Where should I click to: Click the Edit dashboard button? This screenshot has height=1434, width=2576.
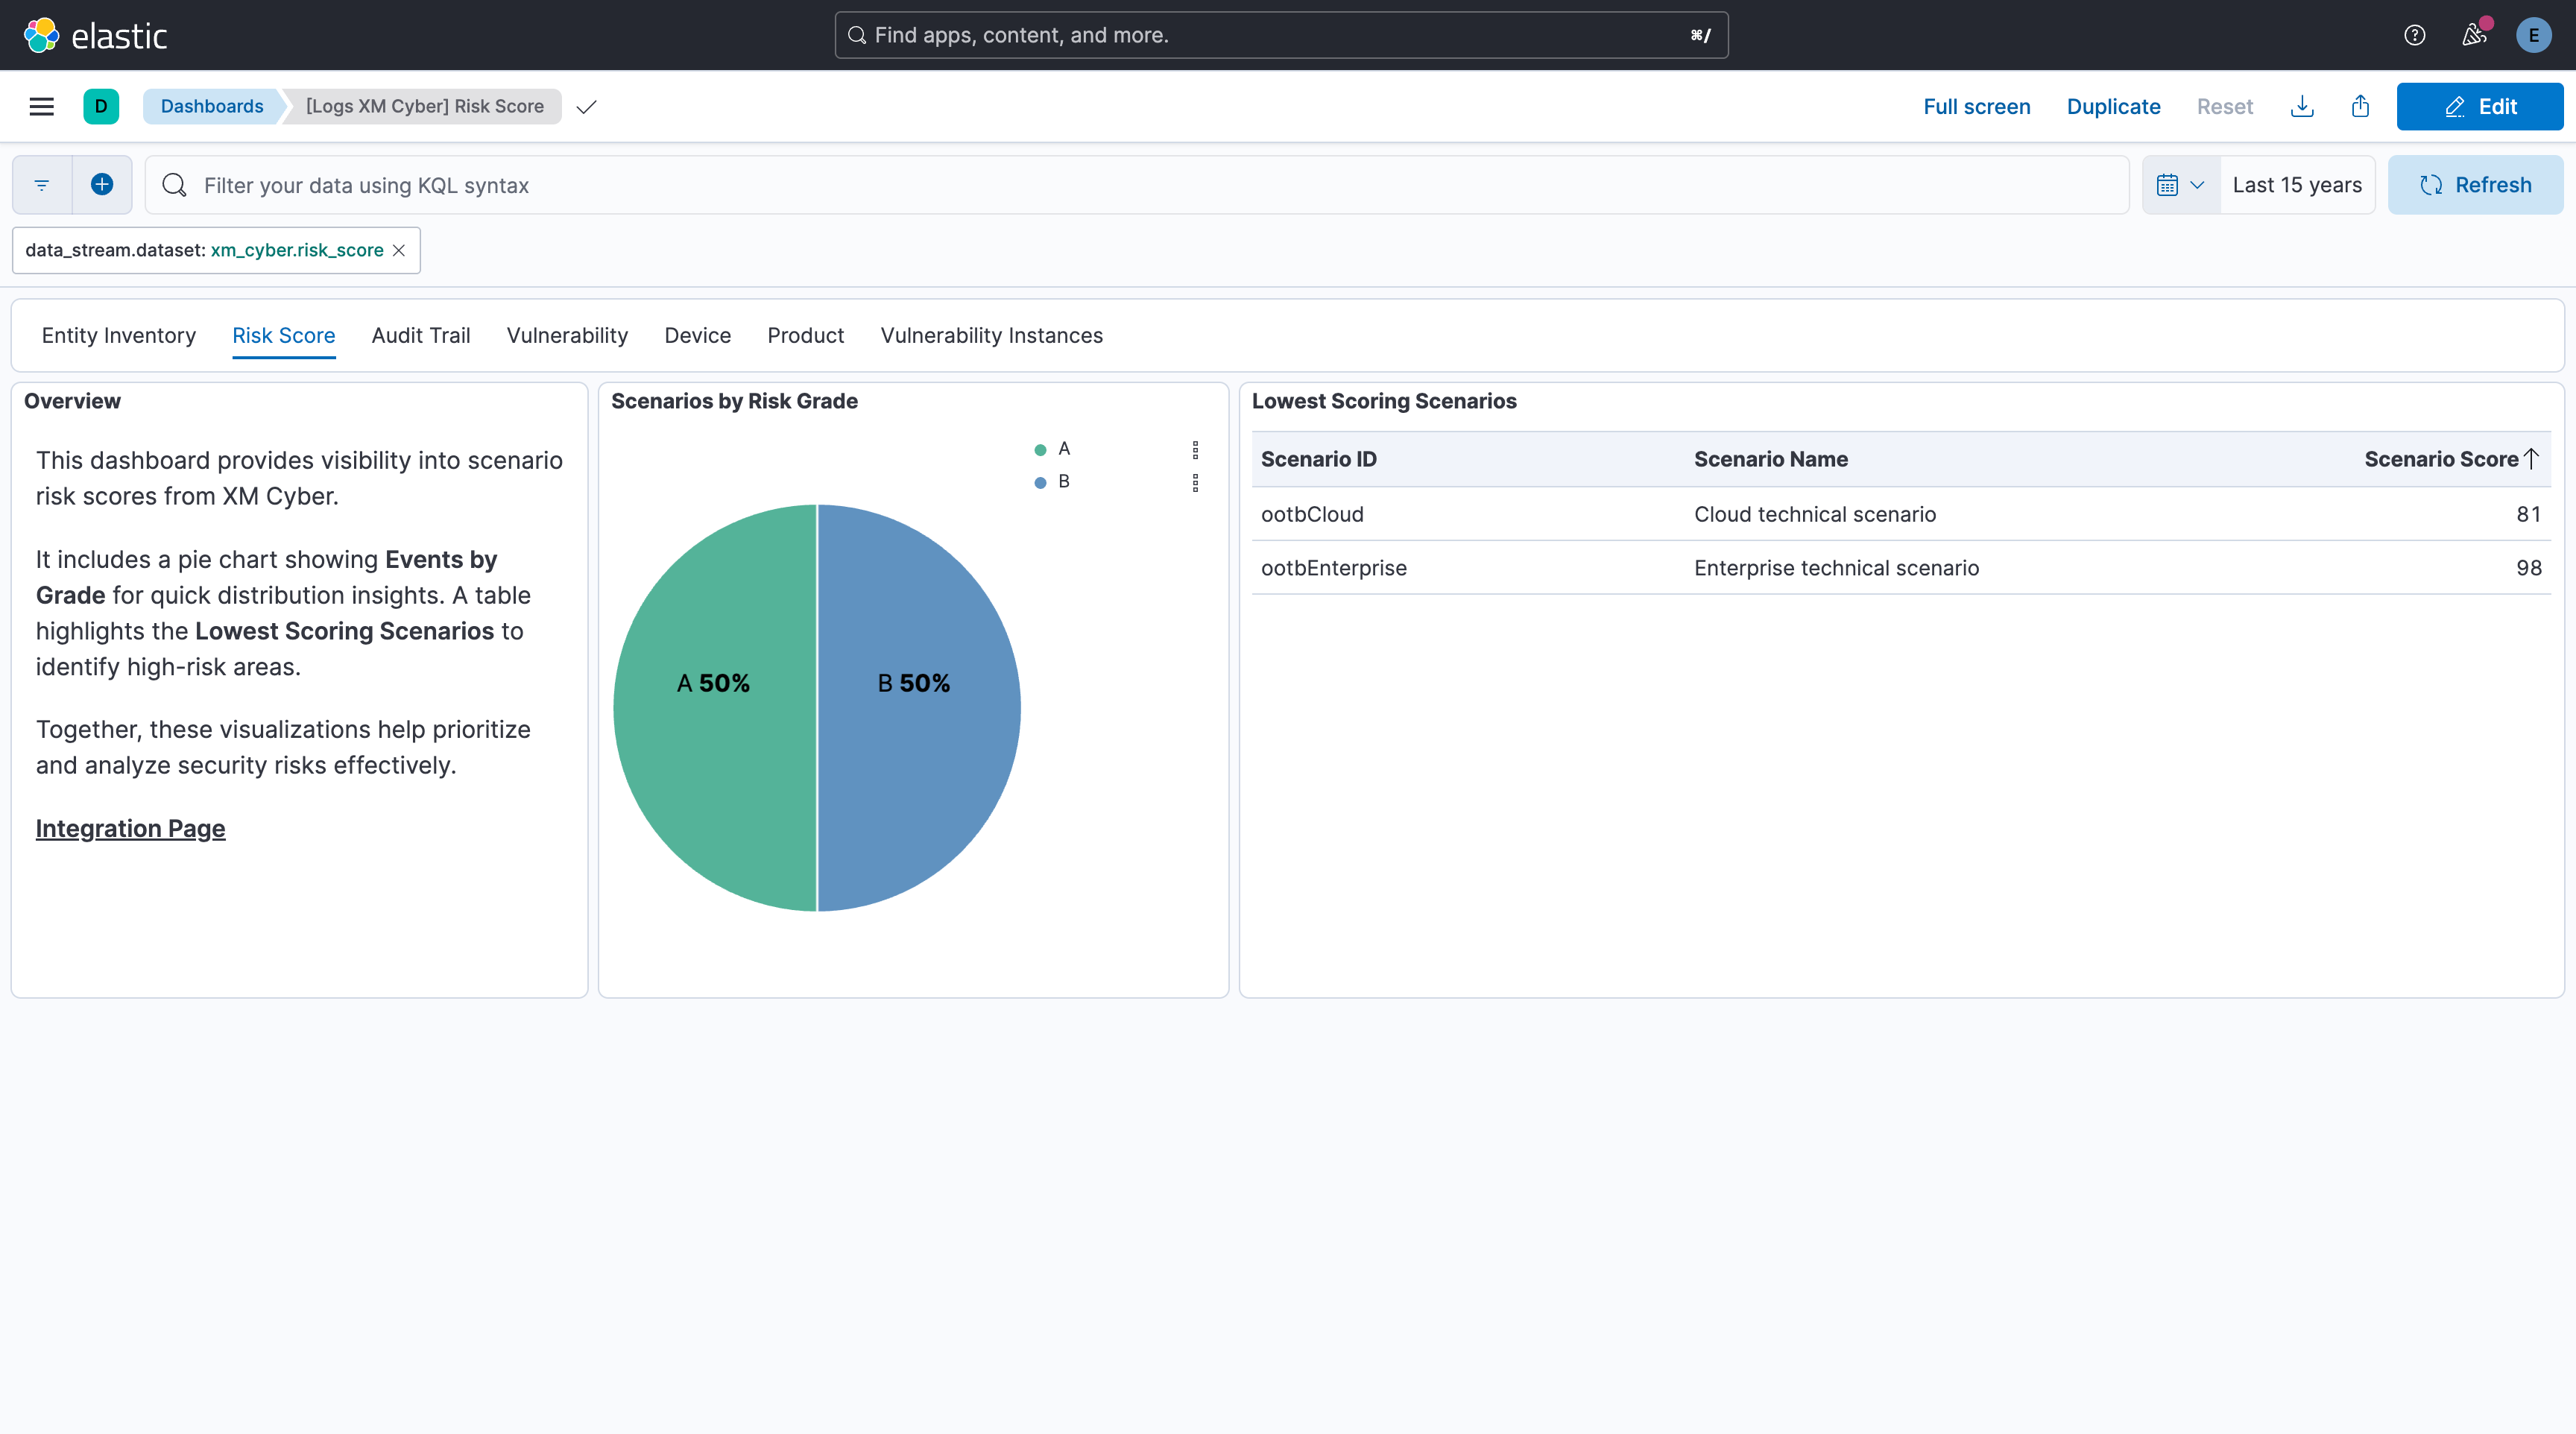(2480, 106)
